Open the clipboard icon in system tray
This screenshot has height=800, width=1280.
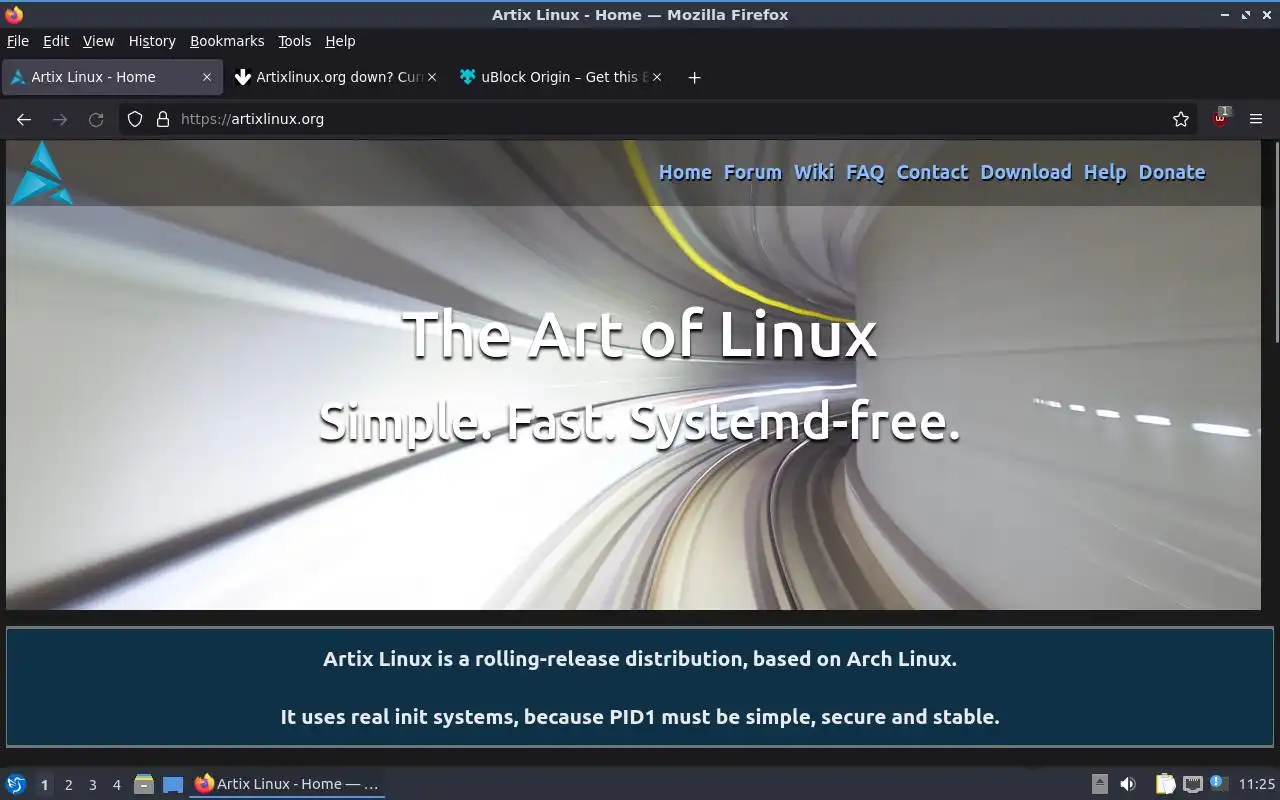1166,784
